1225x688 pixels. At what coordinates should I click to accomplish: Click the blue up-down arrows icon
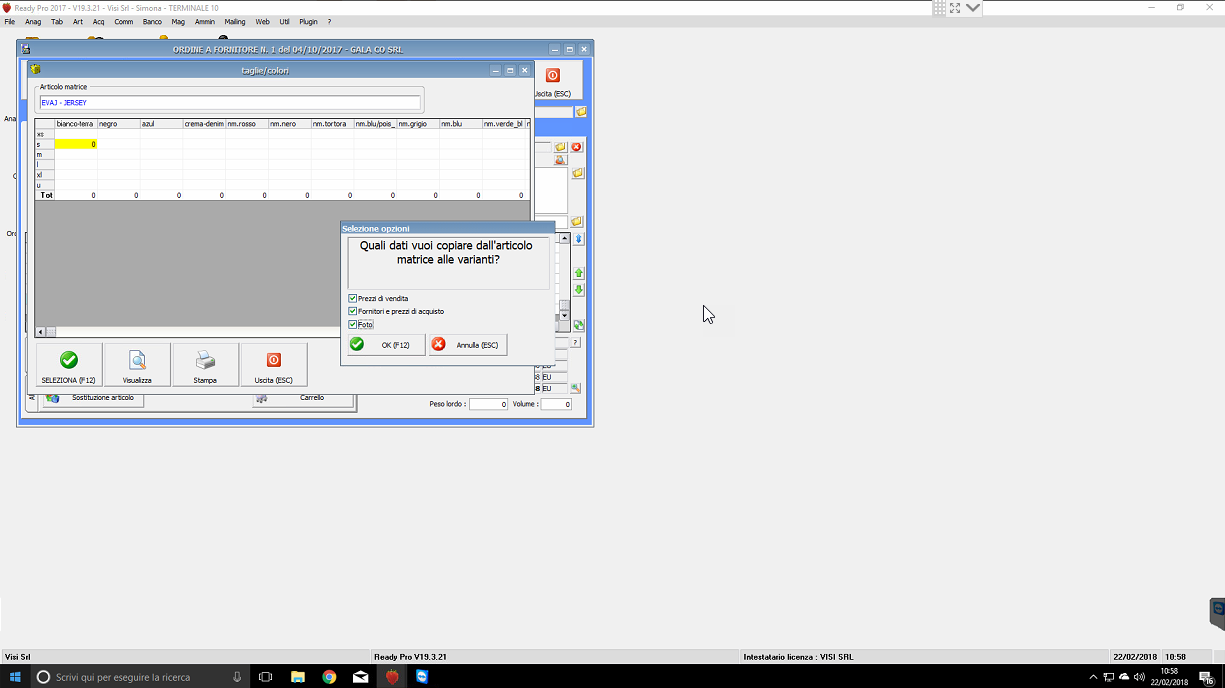578,239
